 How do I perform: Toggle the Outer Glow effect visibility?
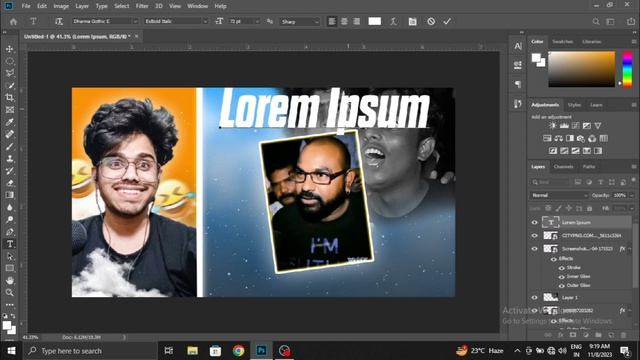[x=562, y=286]
